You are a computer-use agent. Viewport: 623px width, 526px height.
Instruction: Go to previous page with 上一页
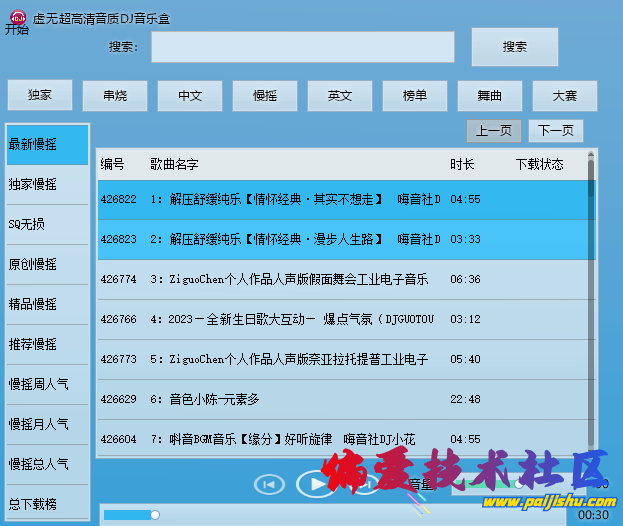494,131
